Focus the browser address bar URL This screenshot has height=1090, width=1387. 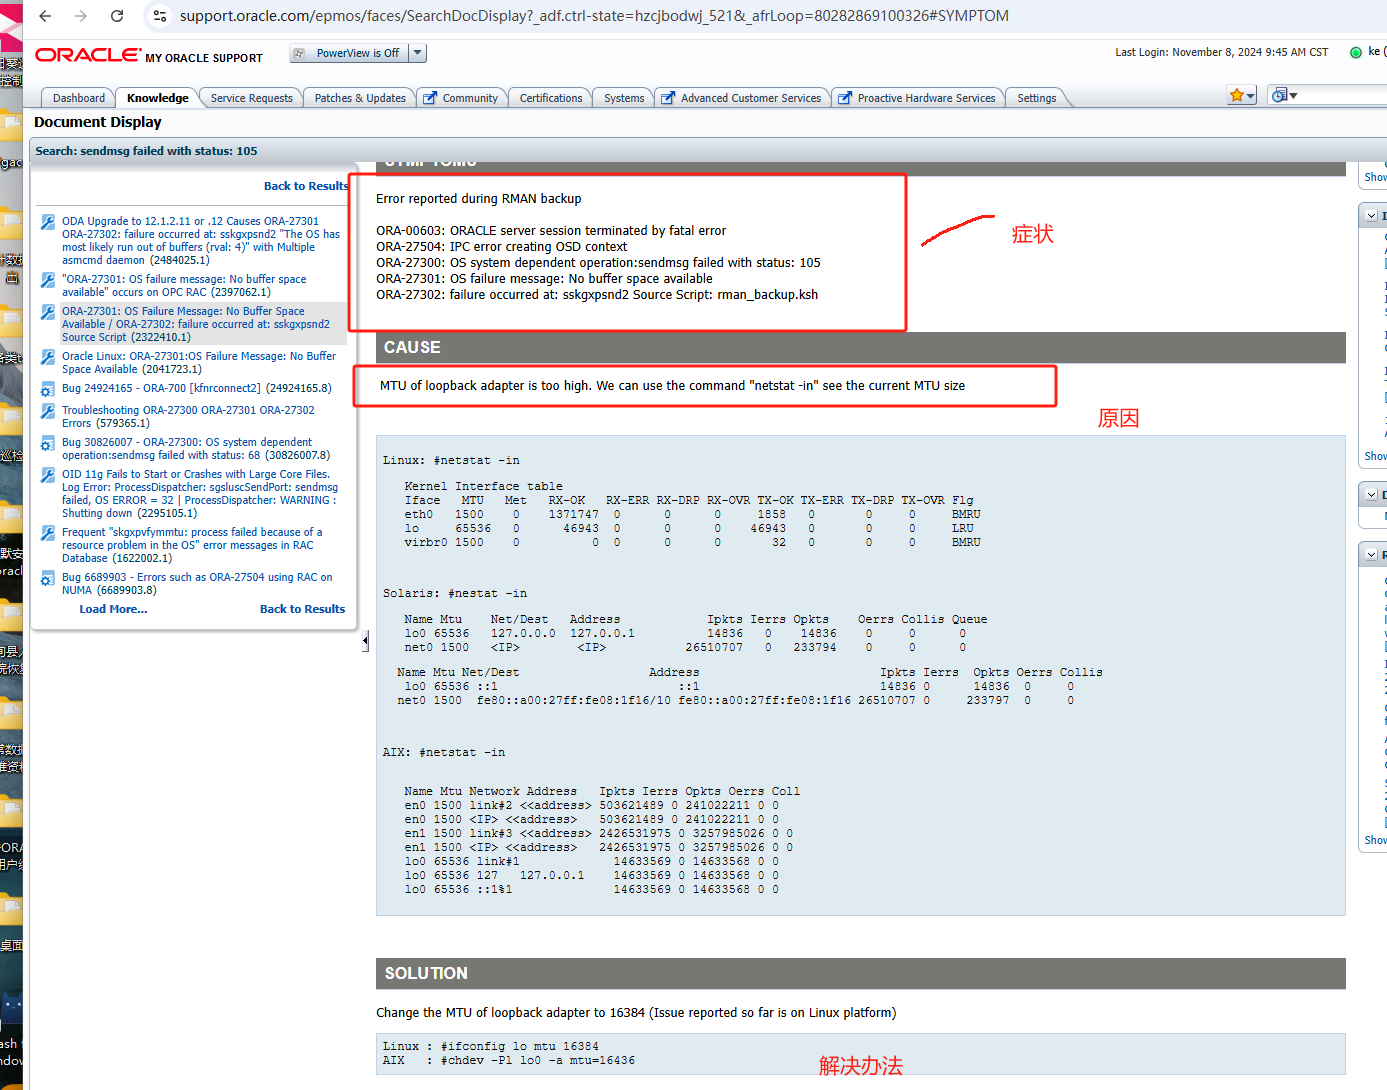[594, 16]
